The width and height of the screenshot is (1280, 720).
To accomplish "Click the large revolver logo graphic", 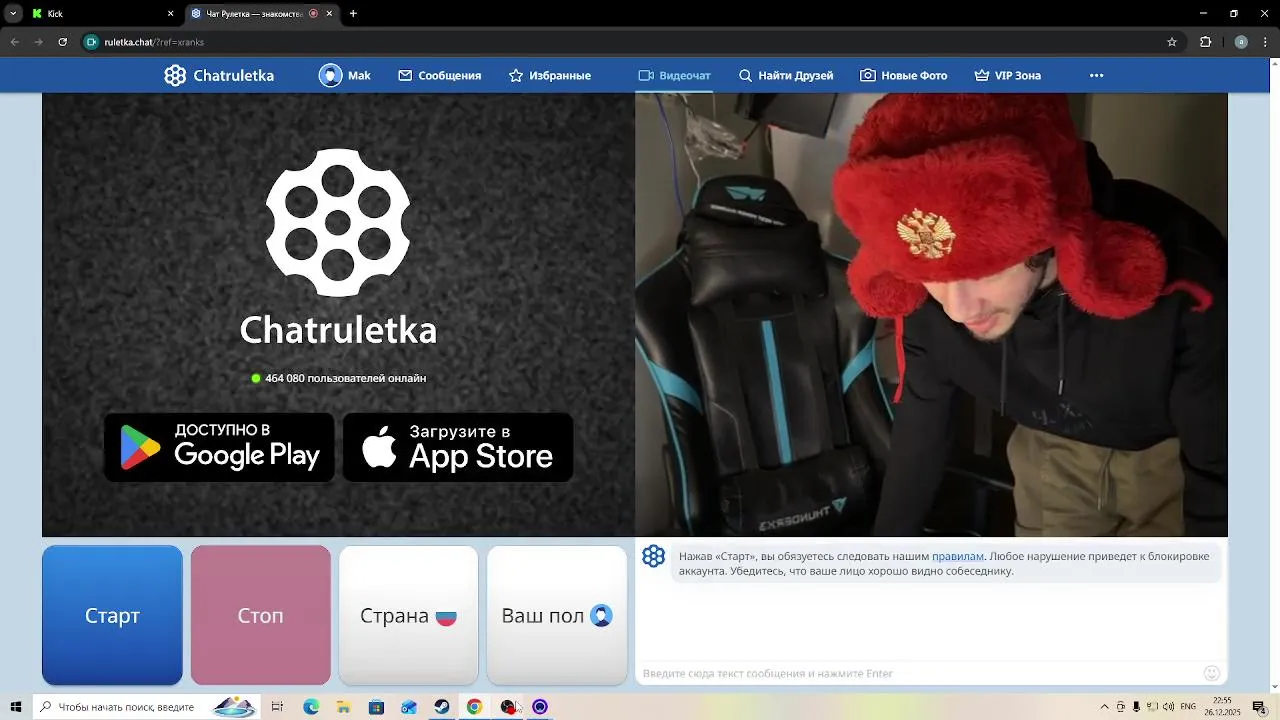I will coord(338,223).
